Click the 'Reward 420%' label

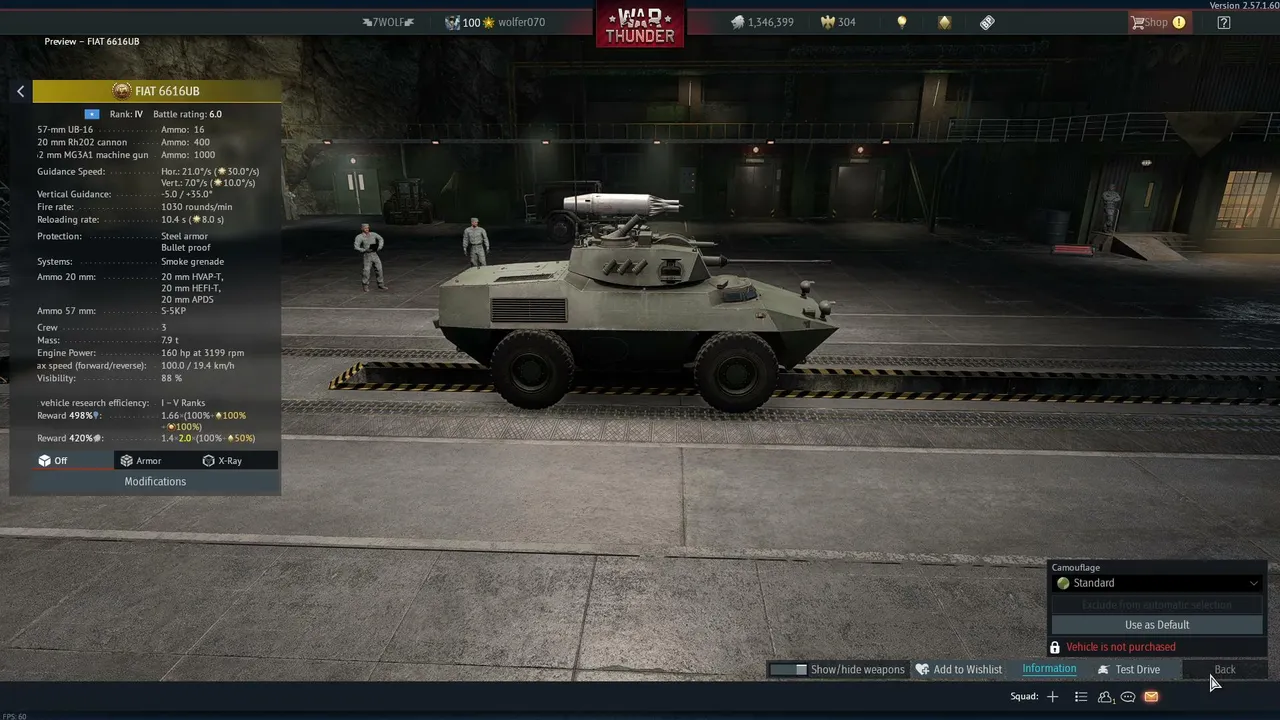coord(70,438)
